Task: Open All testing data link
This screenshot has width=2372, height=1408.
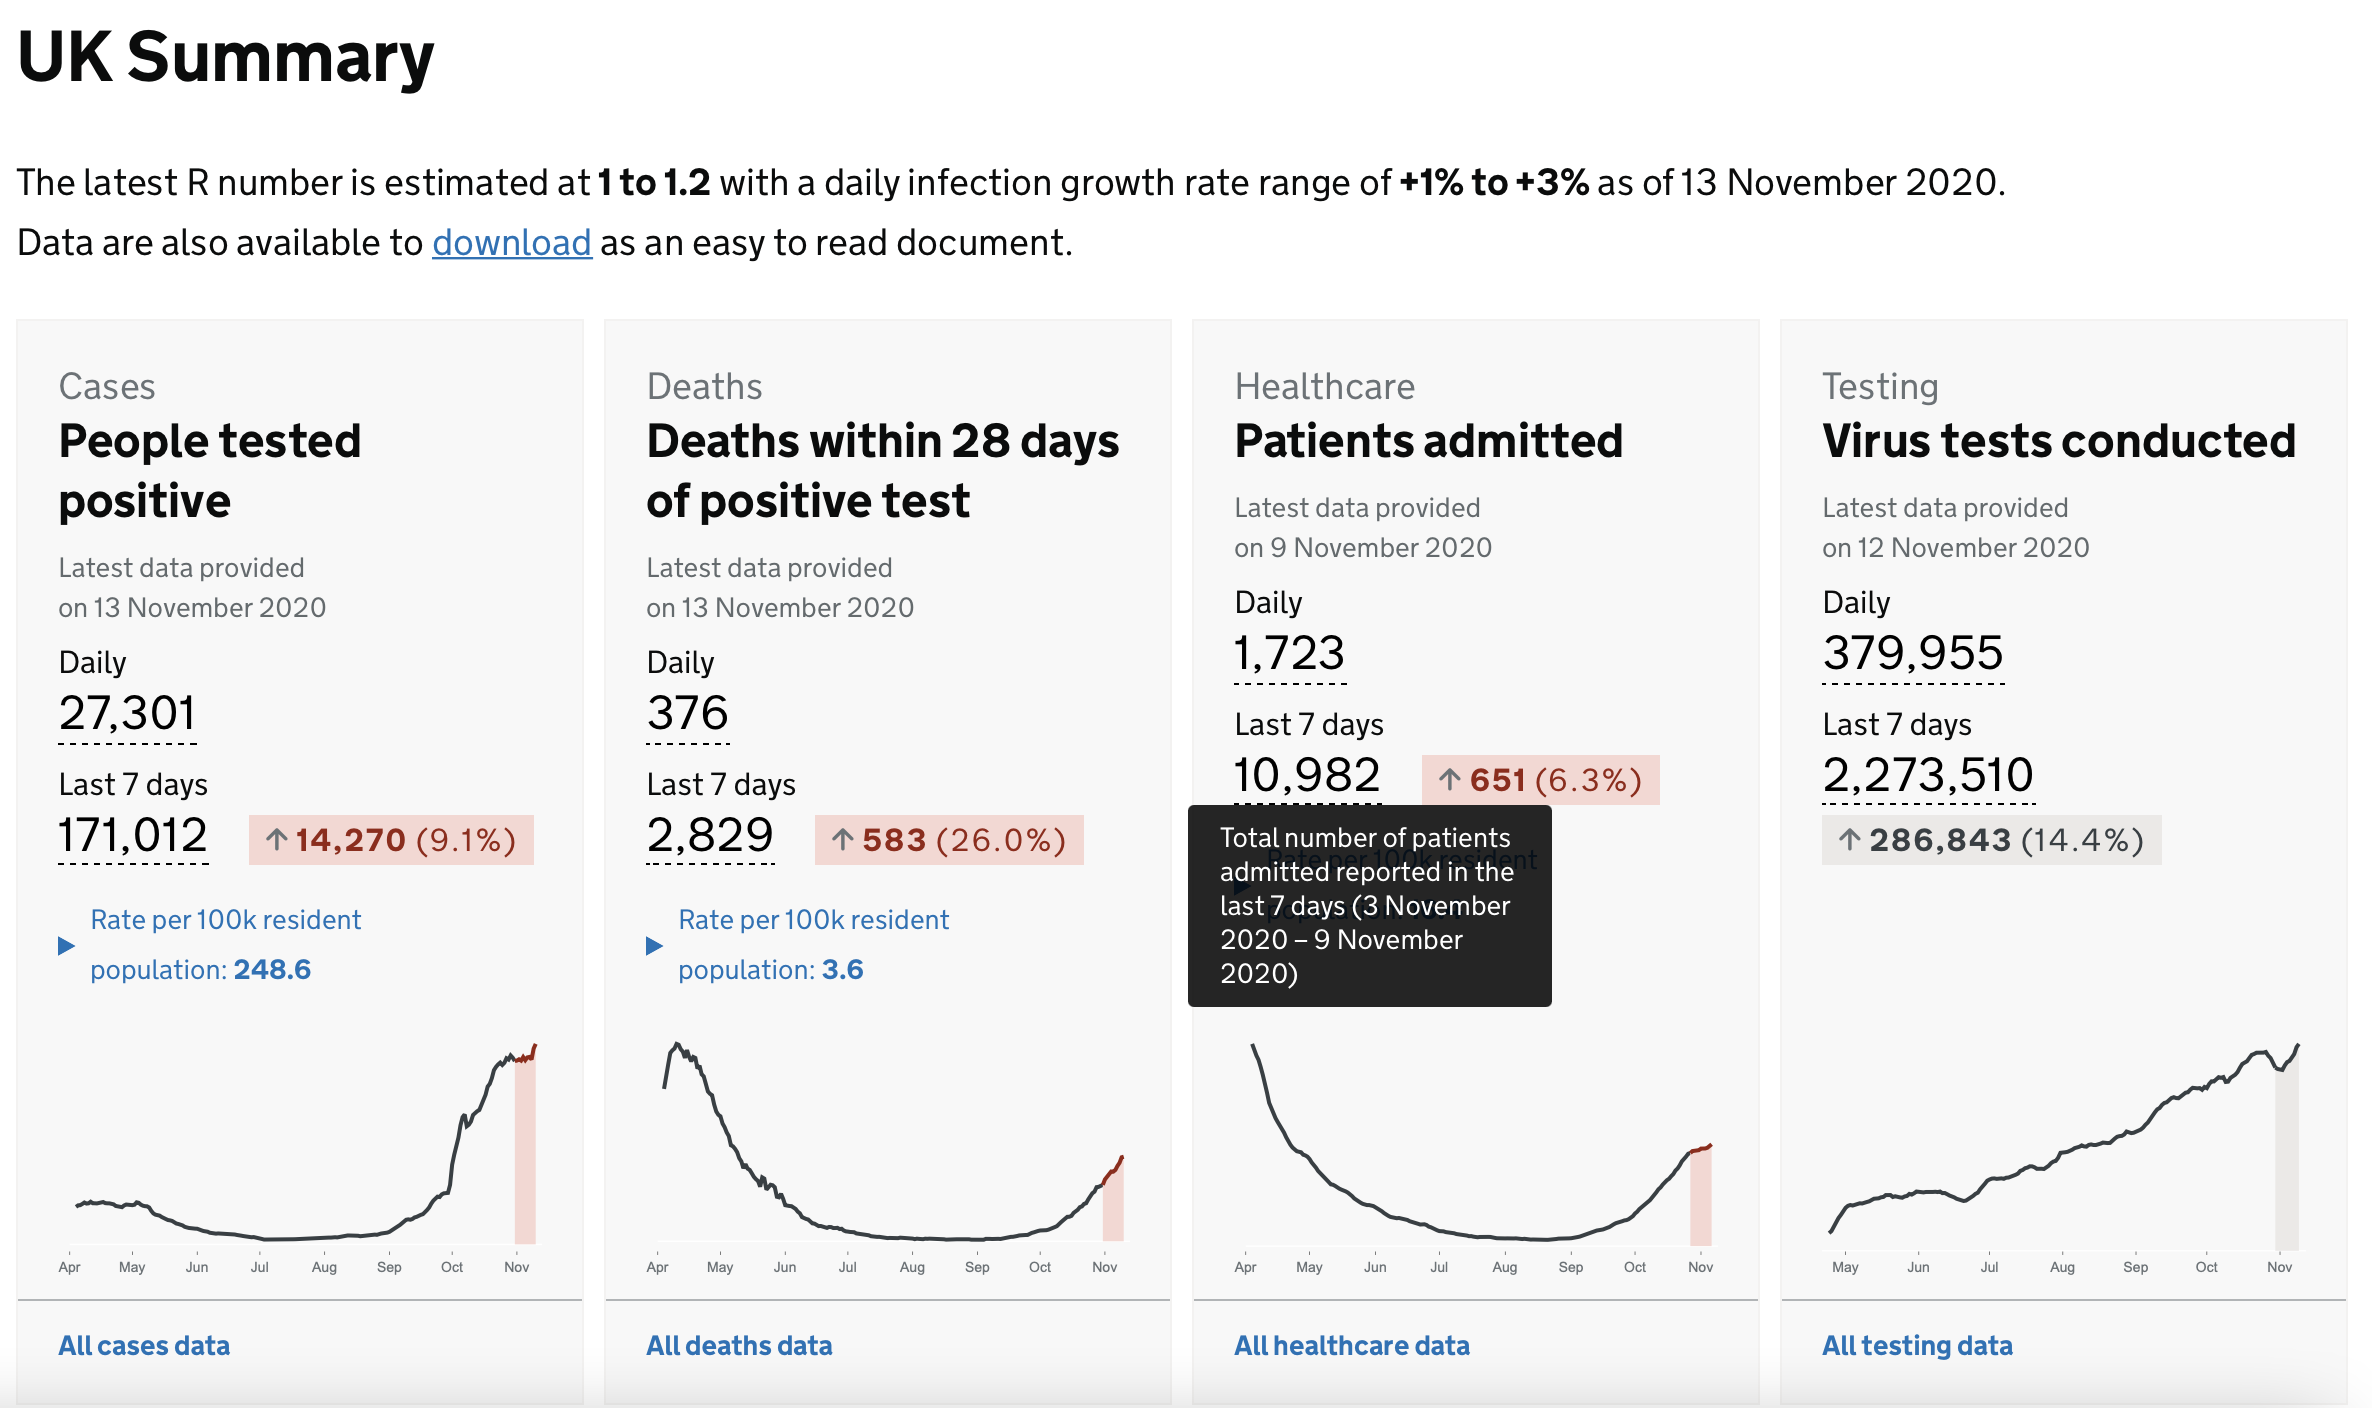Action: pos(1917,1346)
